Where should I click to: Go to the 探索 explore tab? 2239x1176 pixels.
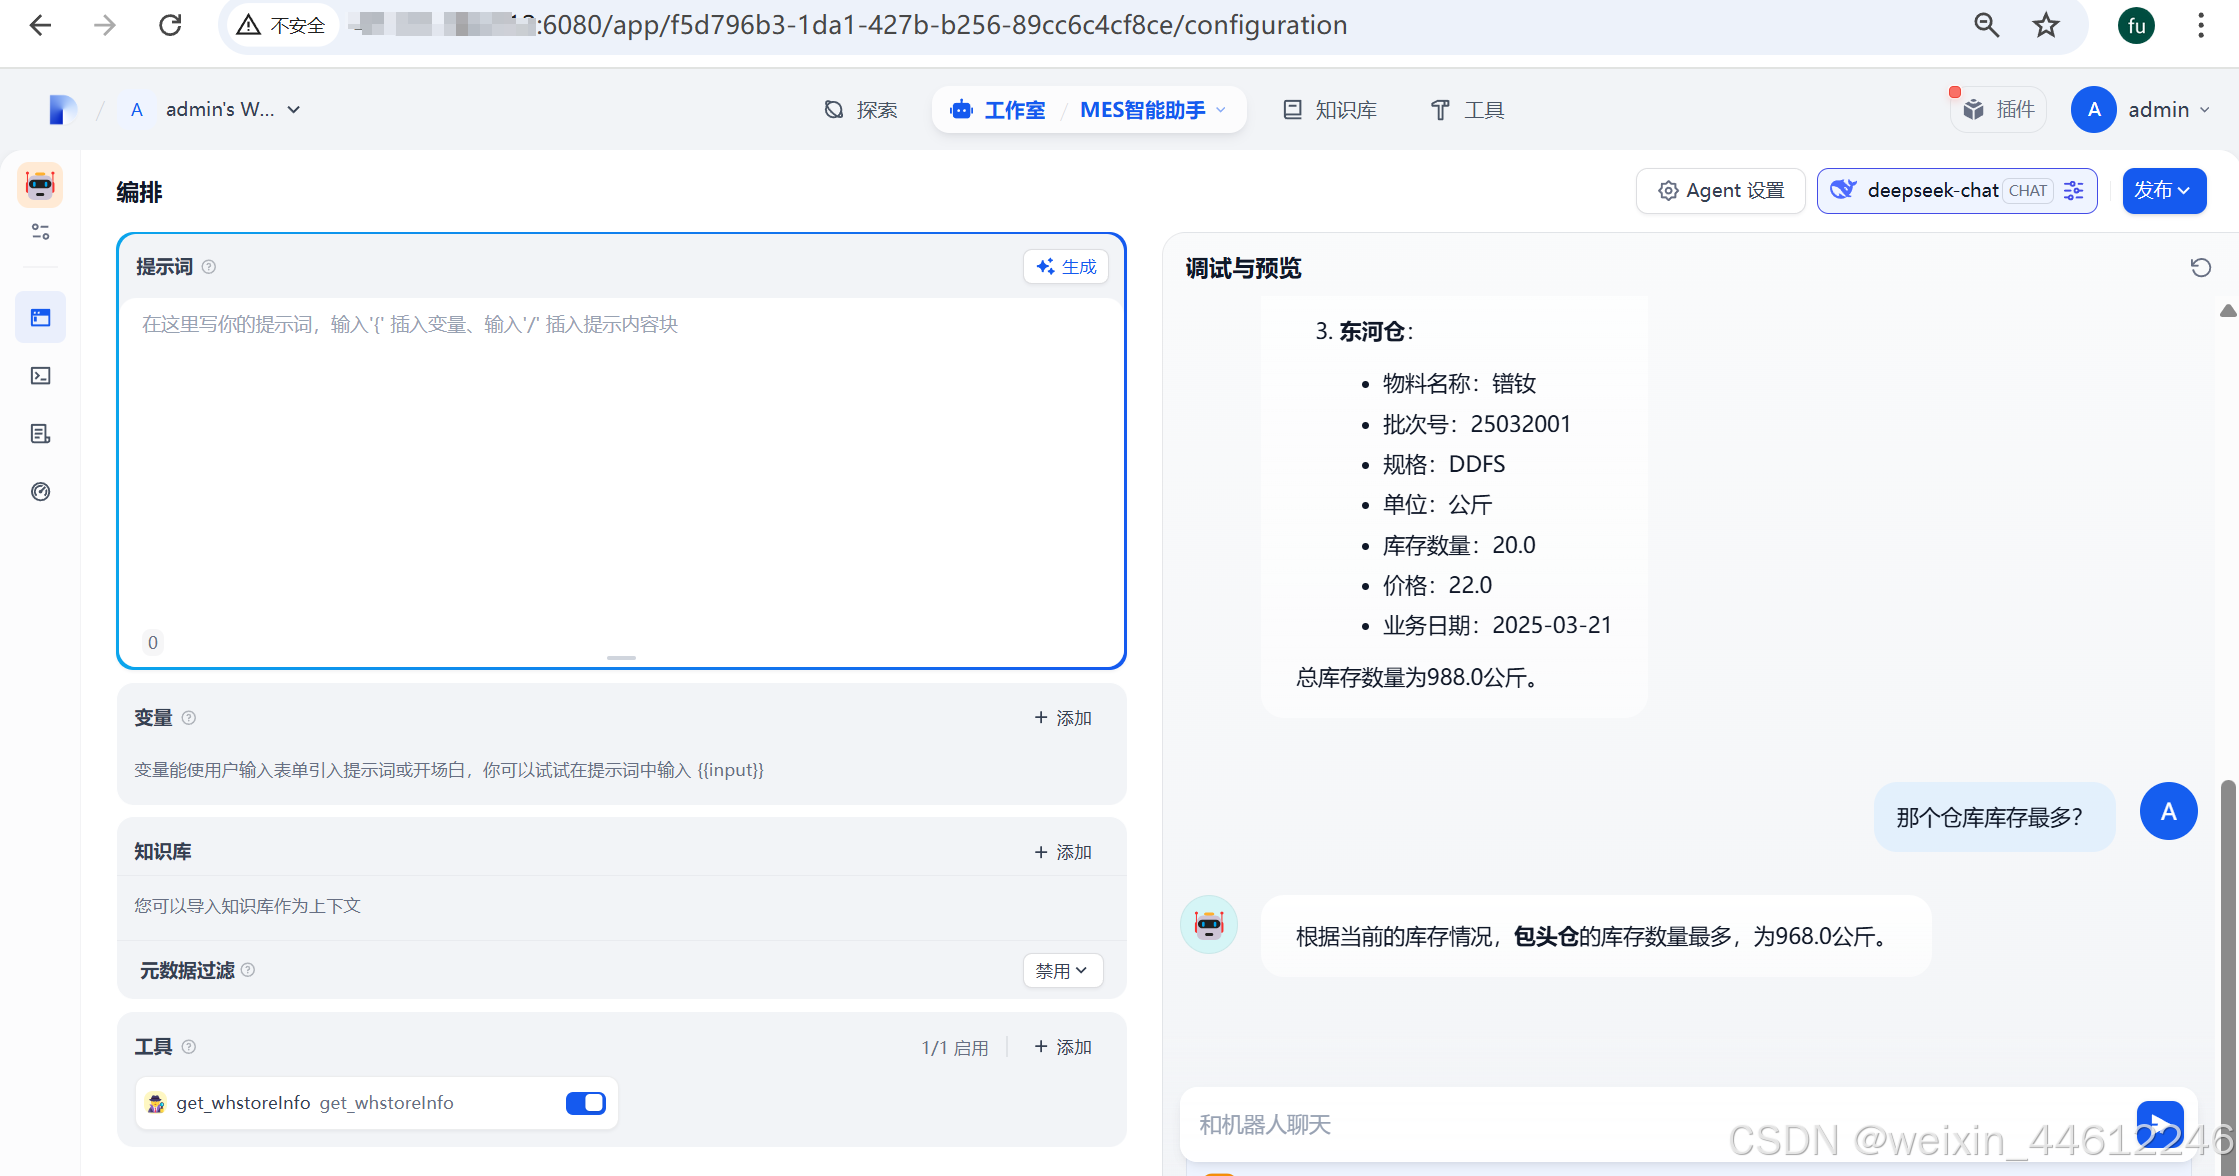point(861,110)
